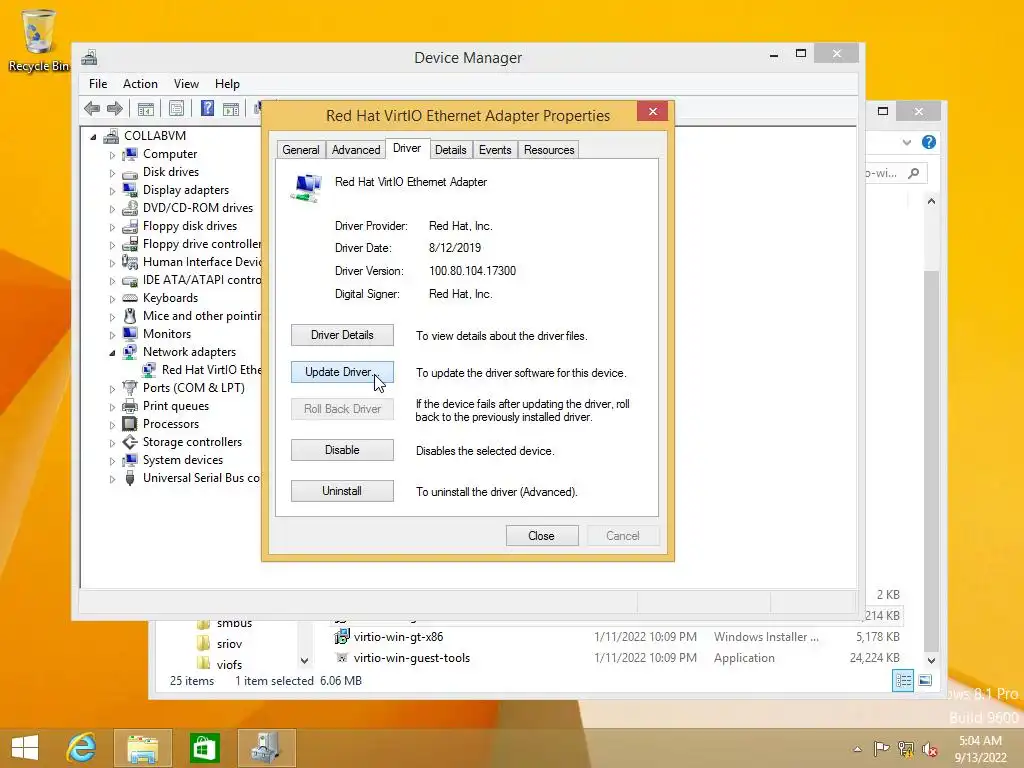Open the Action menu
1024x768 pixels.
tap(140, 84)
